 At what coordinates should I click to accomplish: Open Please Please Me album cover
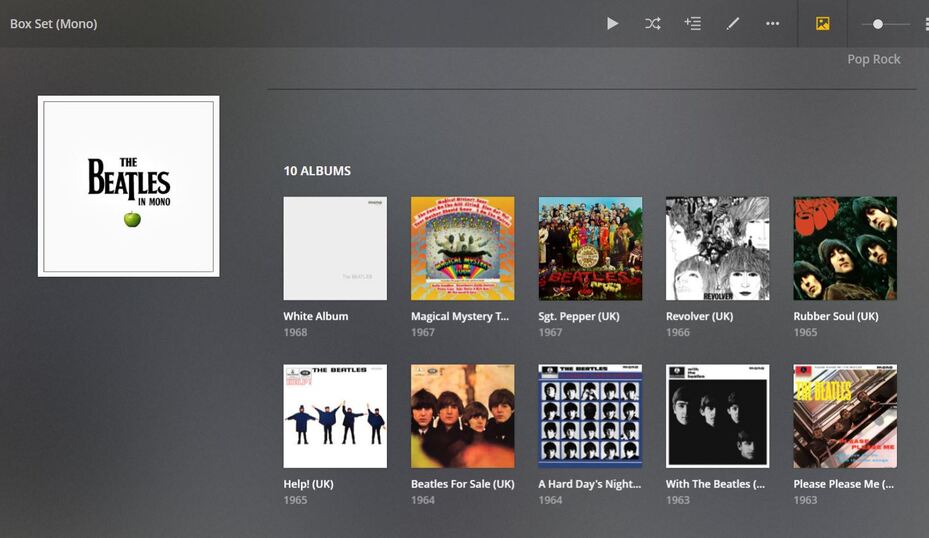(845, 416)
